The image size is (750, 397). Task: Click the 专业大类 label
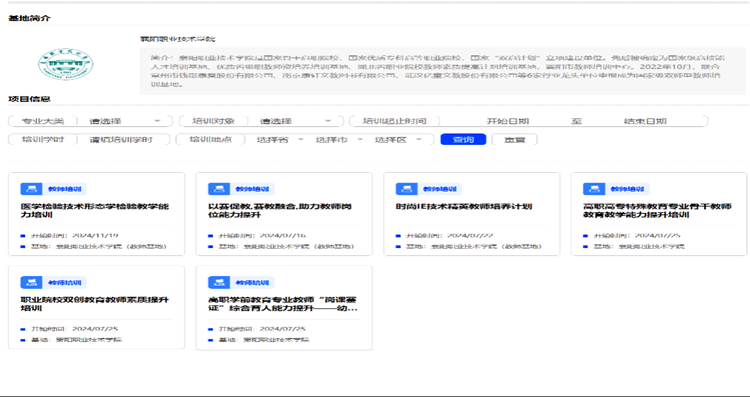pyautogui.click(x=43, y=121)
